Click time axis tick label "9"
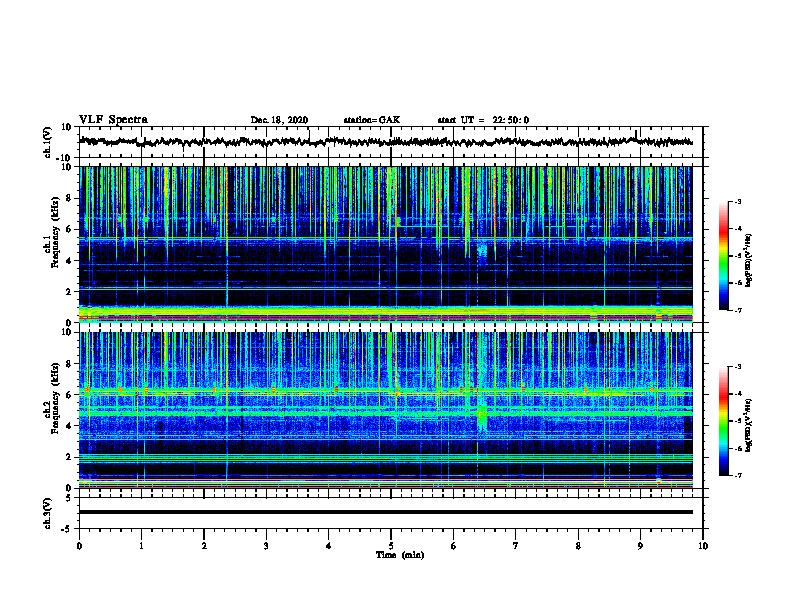The width and height of the screenshot is (792, 612). tap(640, 546)
